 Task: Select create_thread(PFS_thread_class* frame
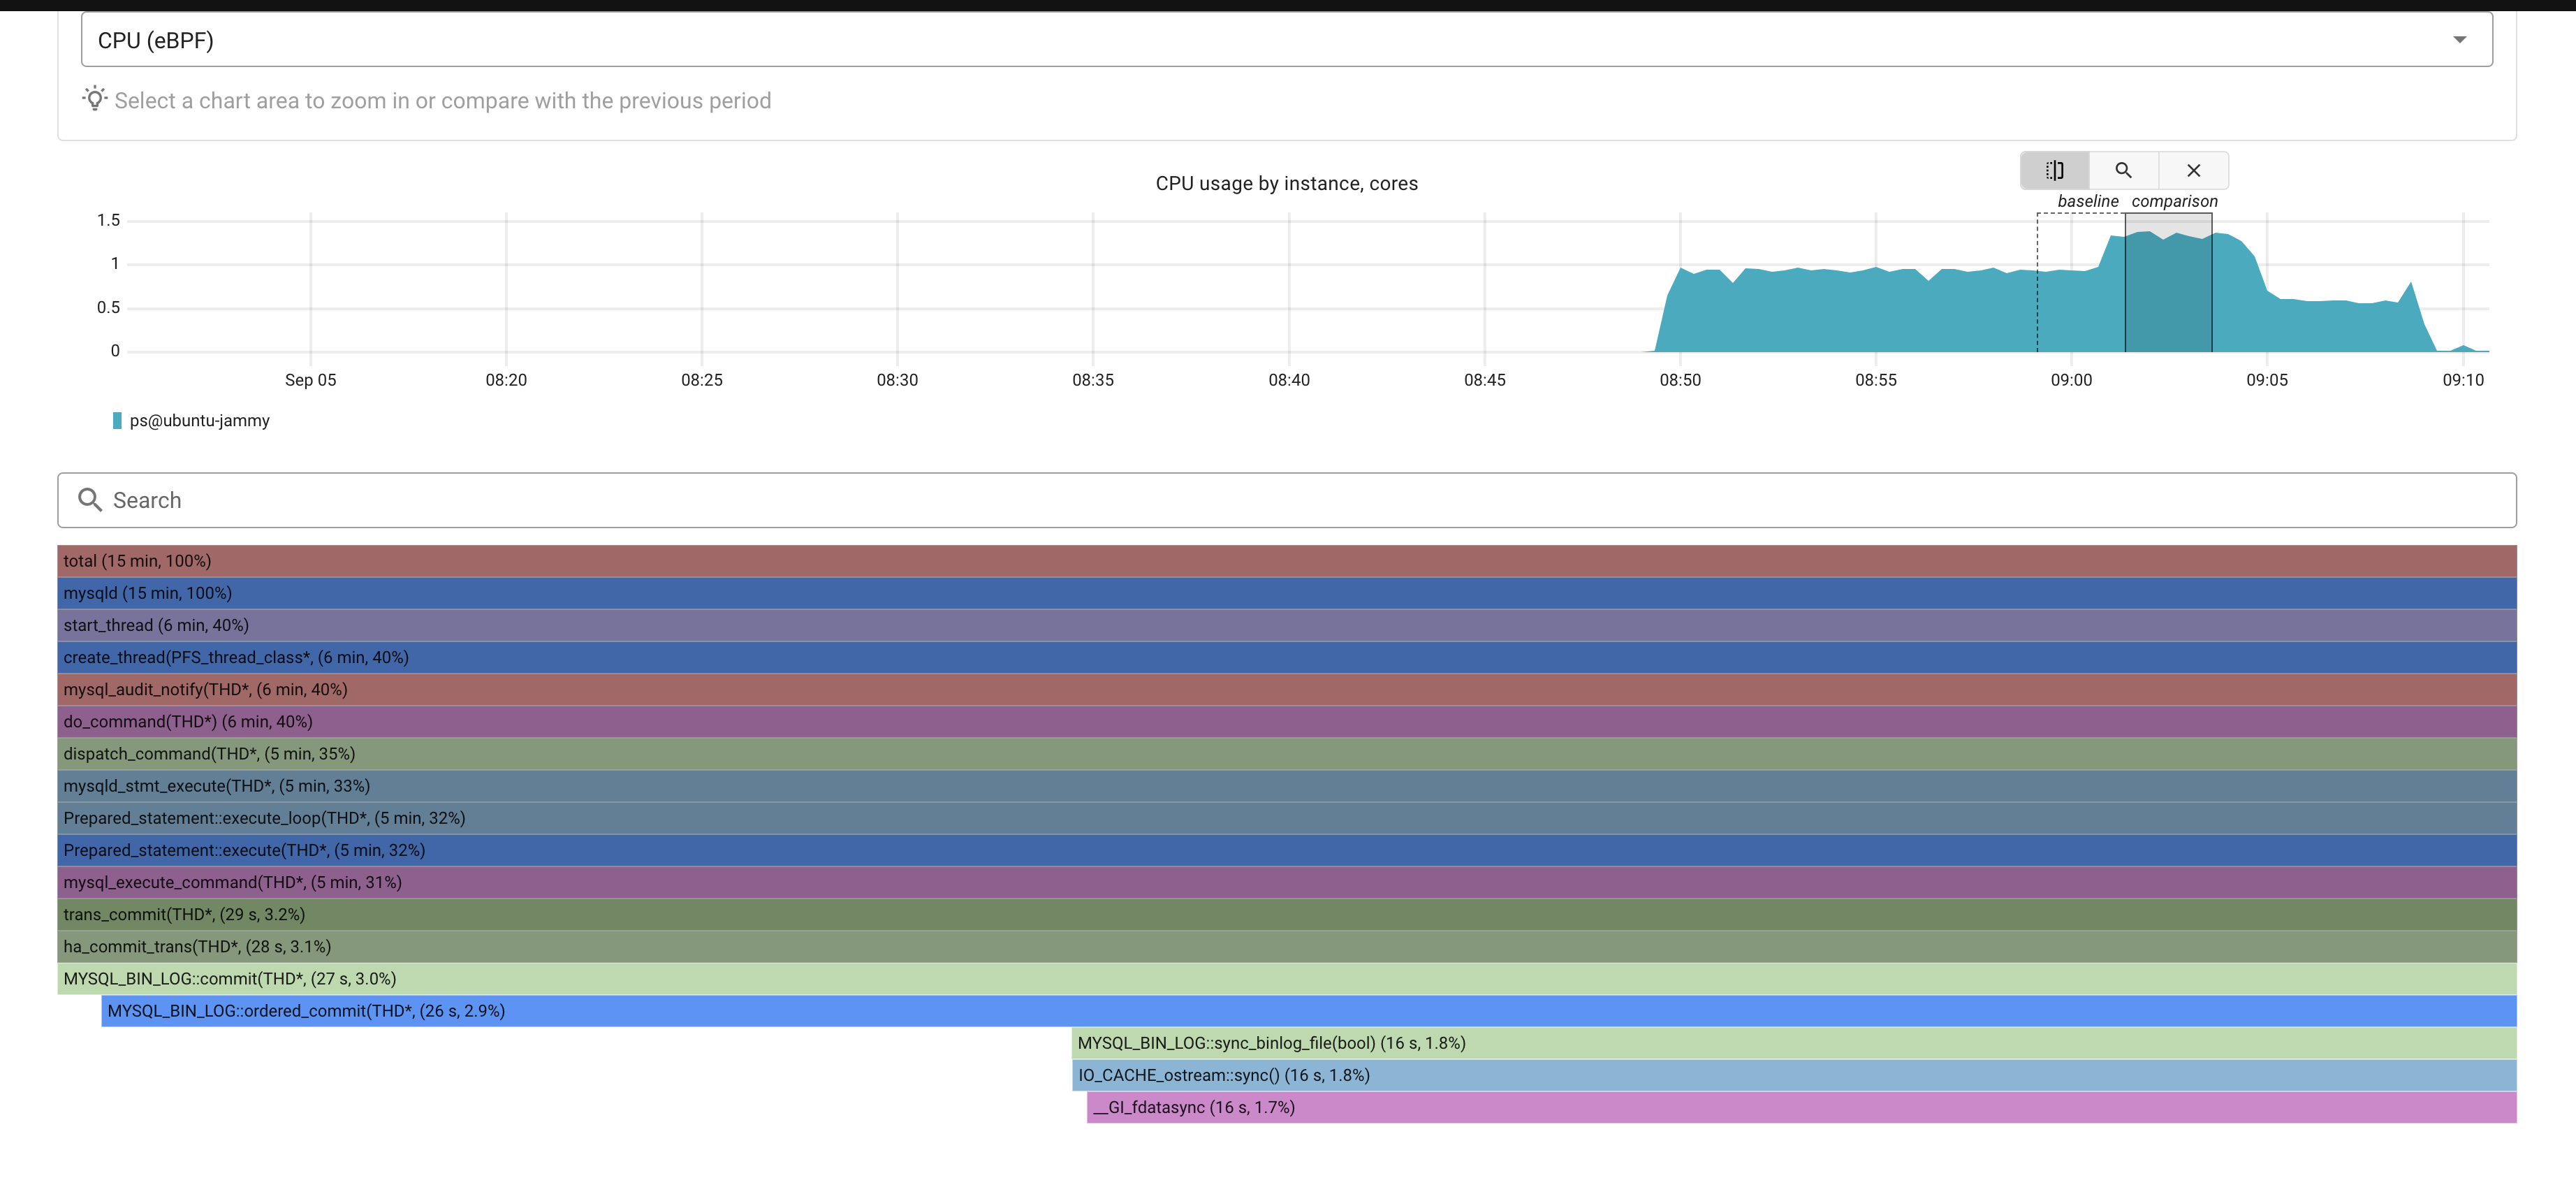click(x=1286, y=657)
